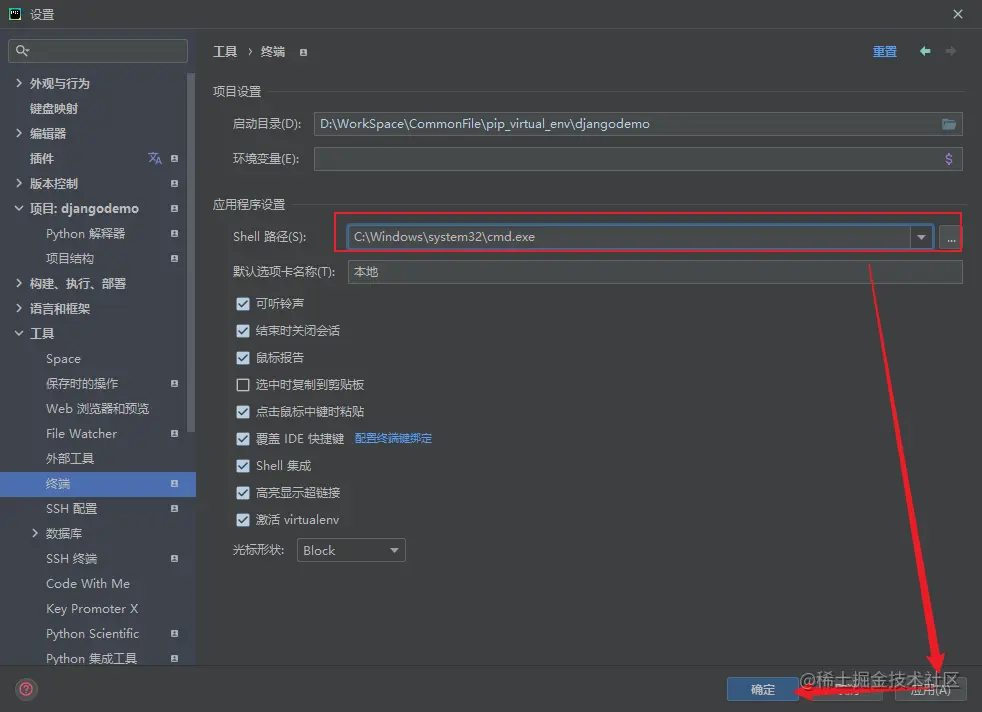This screenshot has width=982, height=712.
Task: Disable the 激活 virtualenv checkbox
Action: coord(243,520)
